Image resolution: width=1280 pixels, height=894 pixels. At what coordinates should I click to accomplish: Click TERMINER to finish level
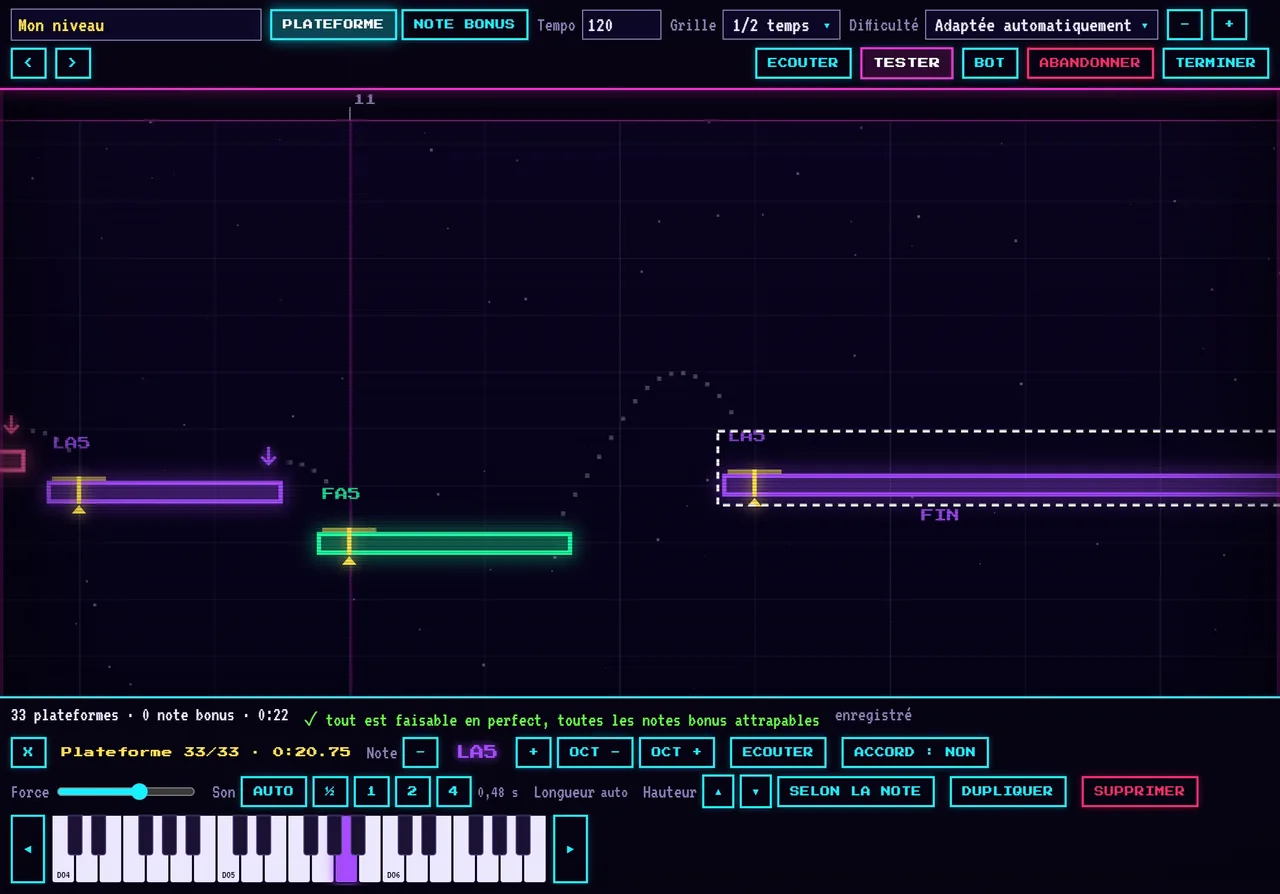1215,63
